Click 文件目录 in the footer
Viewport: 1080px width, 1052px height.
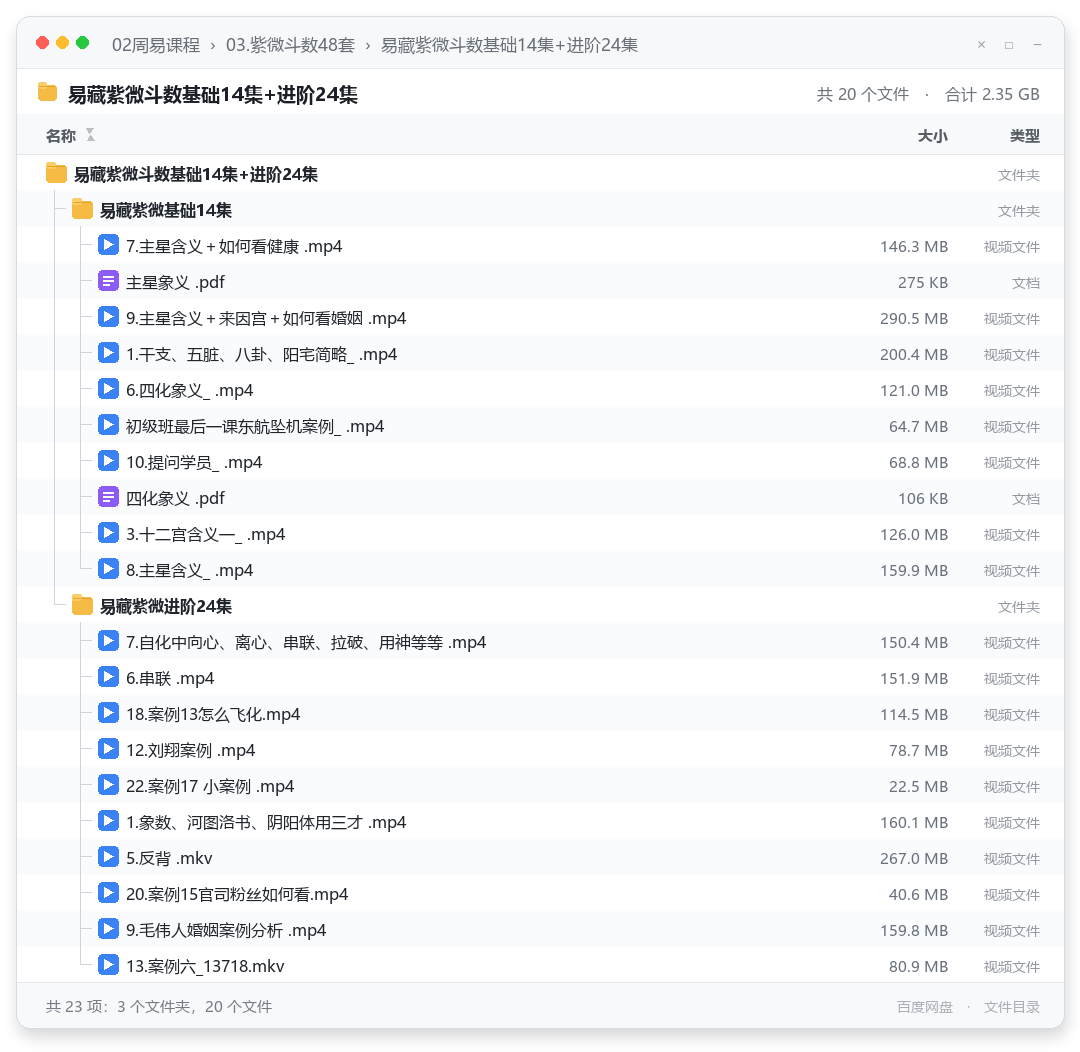point(1012,1007)
